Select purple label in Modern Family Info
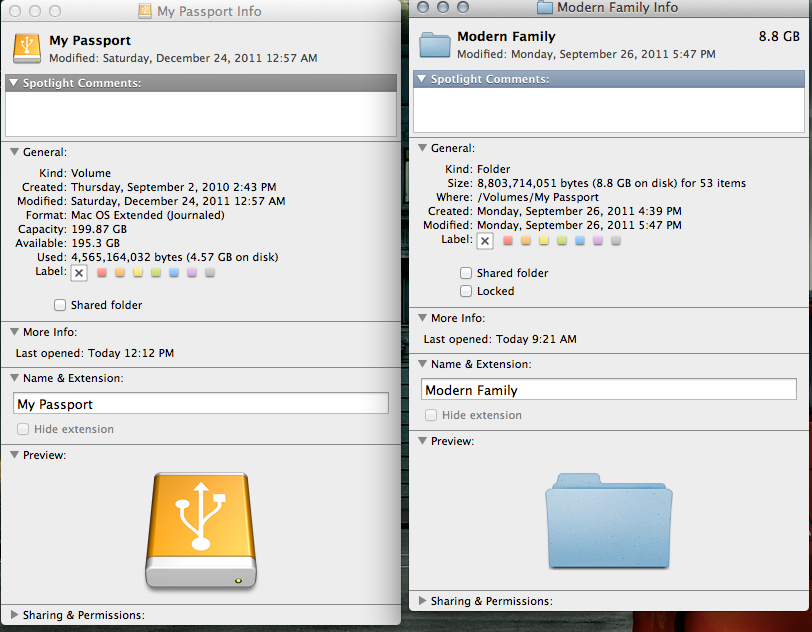Image resolution: width=812 pixels, height=632 pixels. (598, 240)
